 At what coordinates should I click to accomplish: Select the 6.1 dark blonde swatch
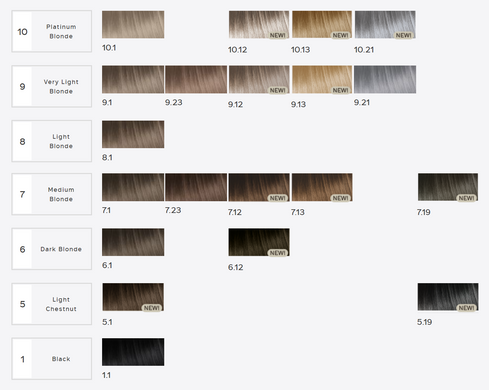(x=133, y=242)
